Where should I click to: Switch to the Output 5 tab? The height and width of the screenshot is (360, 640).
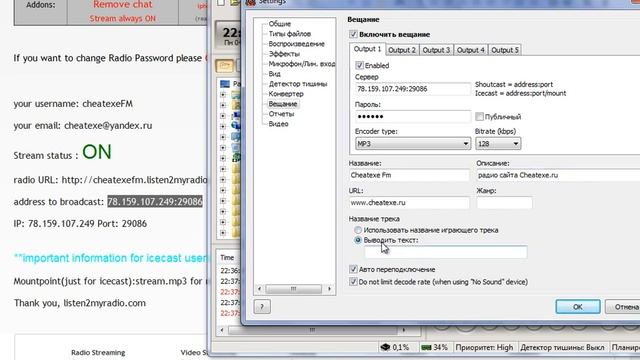point(504,50)
